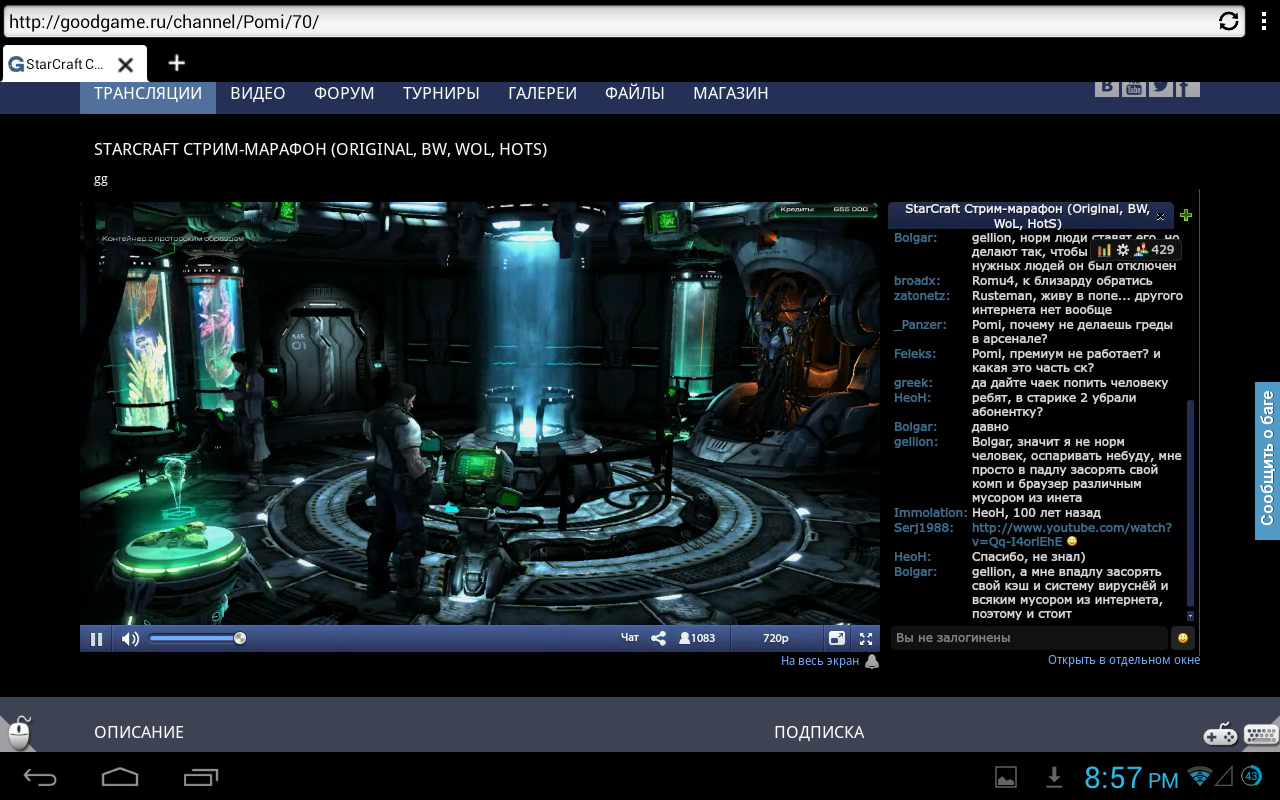Click the mouse mode icon

[19, 732]
